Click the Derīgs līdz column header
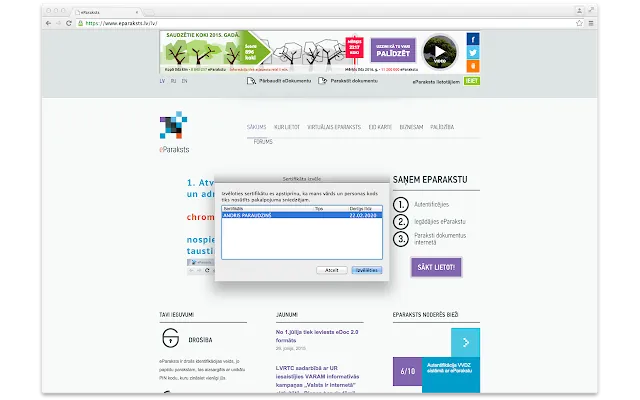This screenshot has height=400, width=640. tap(365, 209)
